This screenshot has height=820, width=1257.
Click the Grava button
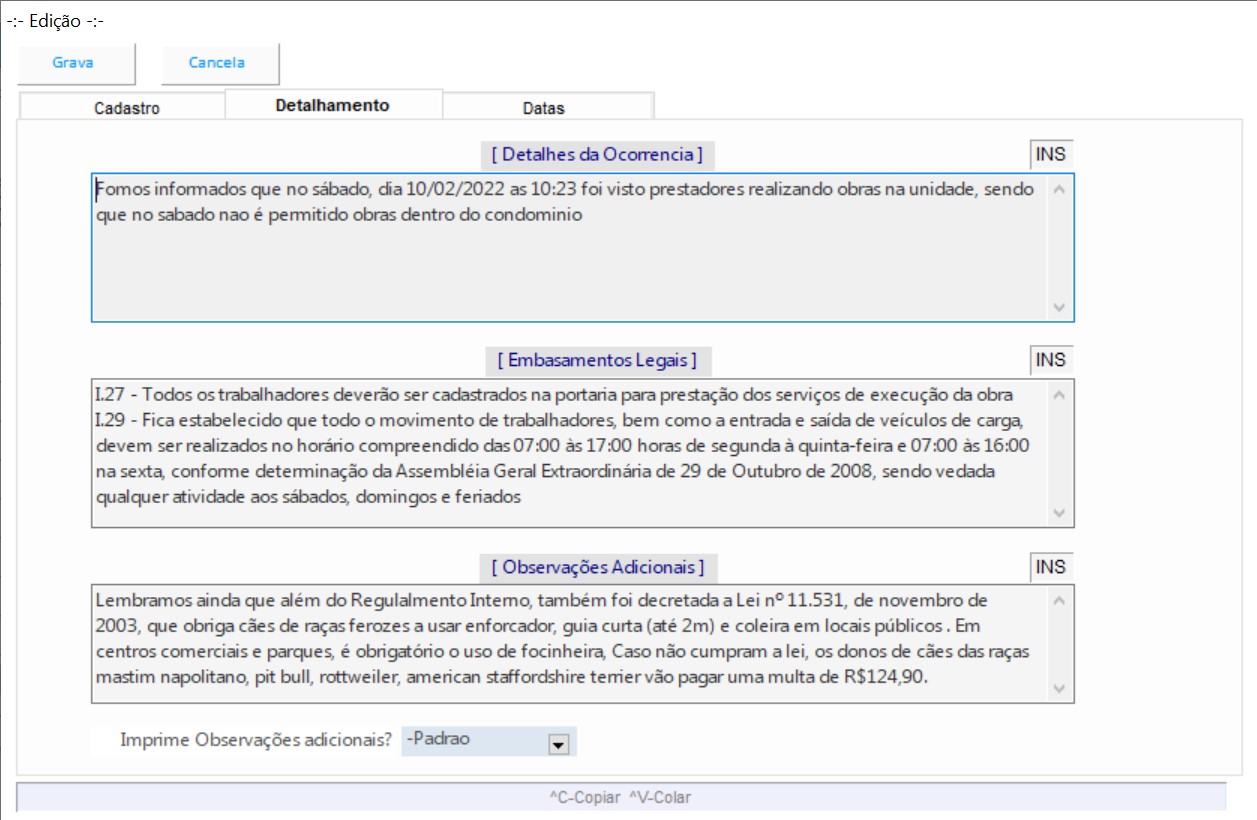(74, 63)
